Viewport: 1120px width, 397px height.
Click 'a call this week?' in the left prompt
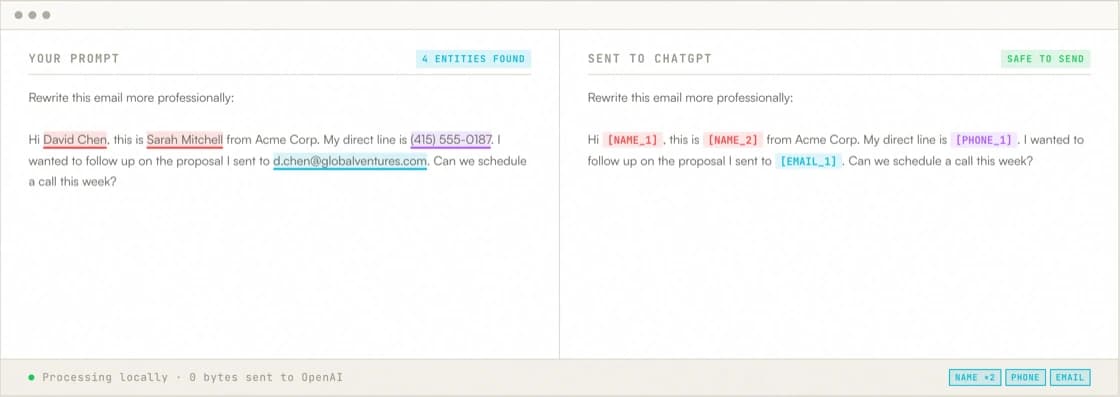[72, 182]
